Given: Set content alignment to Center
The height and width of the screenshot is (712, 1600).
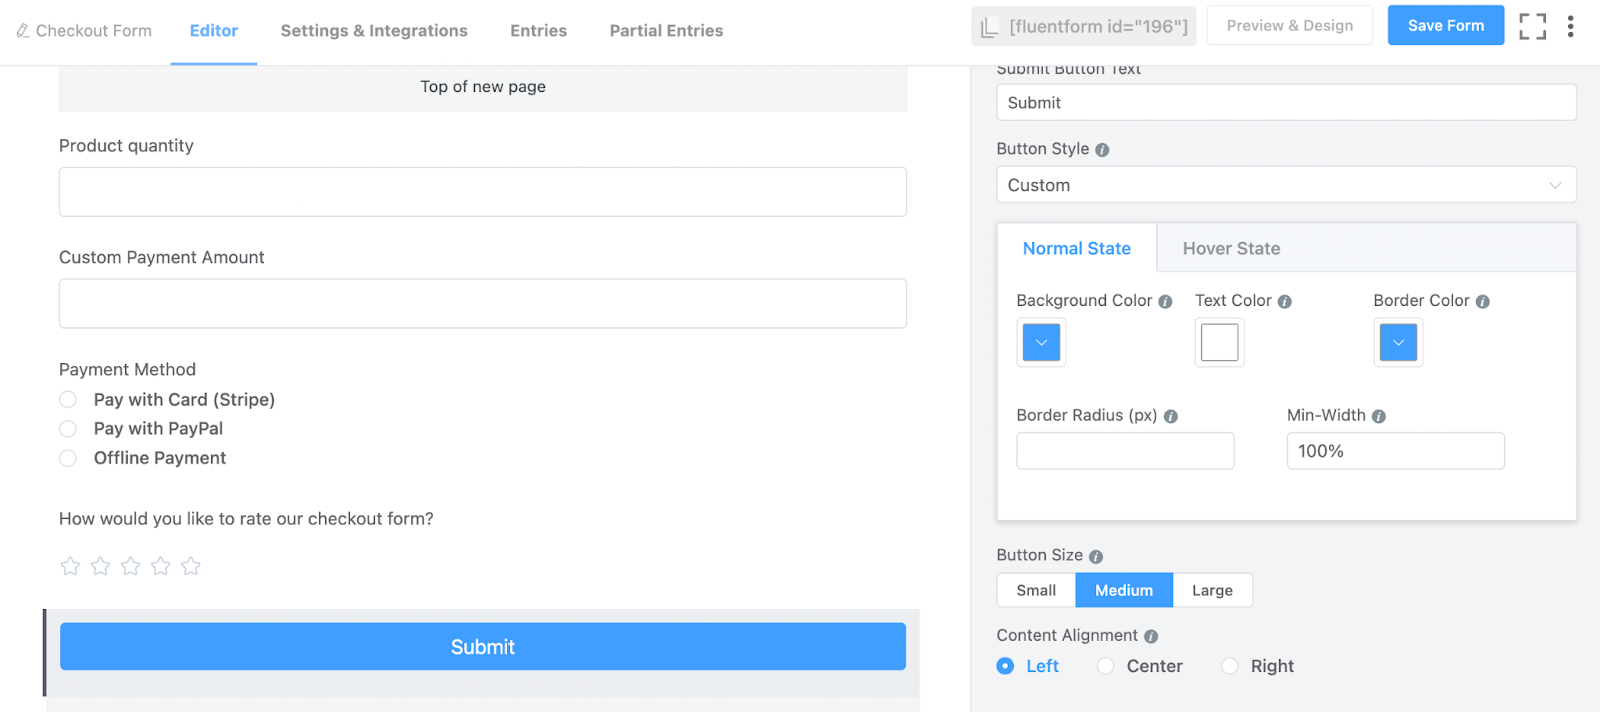Looking at the screenshot, I should 1106,666.
